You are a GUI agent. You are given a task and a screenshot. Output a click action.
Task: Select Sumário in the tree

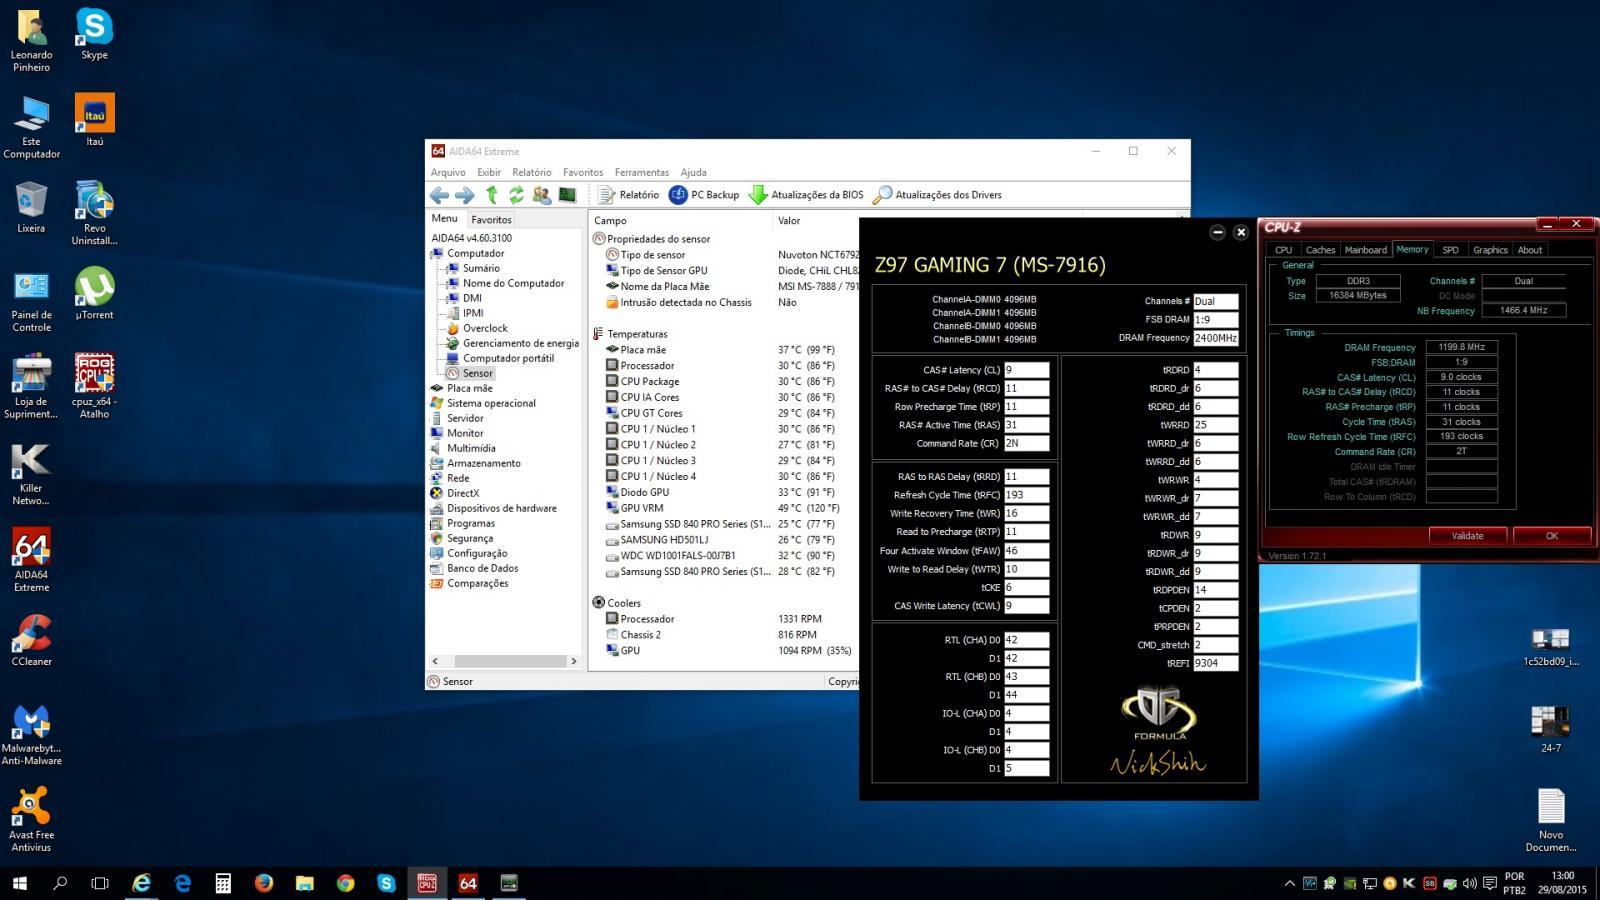point(481,268)
